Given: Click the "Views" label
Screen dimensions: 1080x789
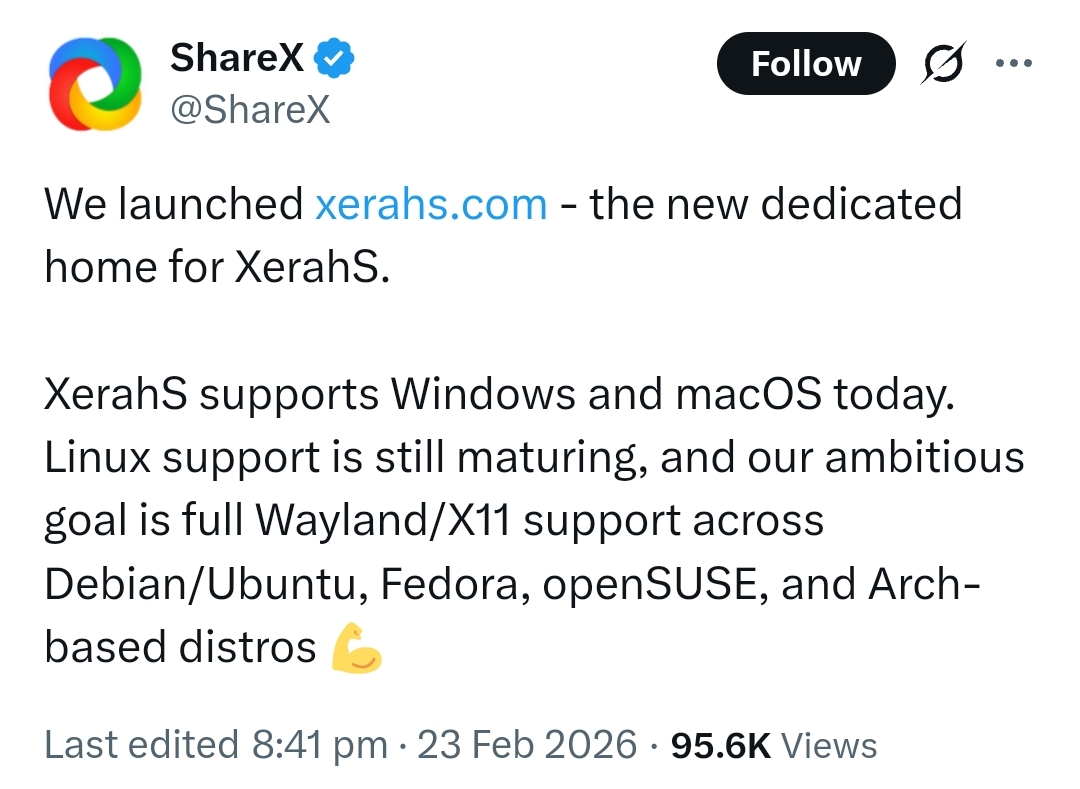Looking at the screenshot, I should (x=828, y=746).
